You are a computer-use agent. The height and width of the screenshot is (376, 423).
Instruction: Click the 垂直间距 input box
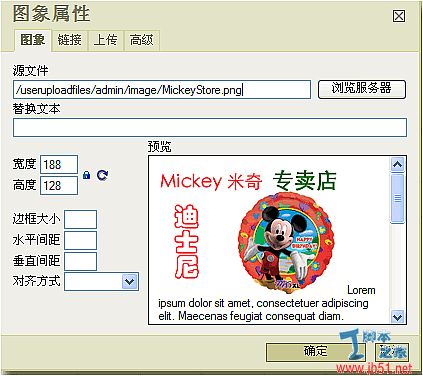(x=81, y=261)
